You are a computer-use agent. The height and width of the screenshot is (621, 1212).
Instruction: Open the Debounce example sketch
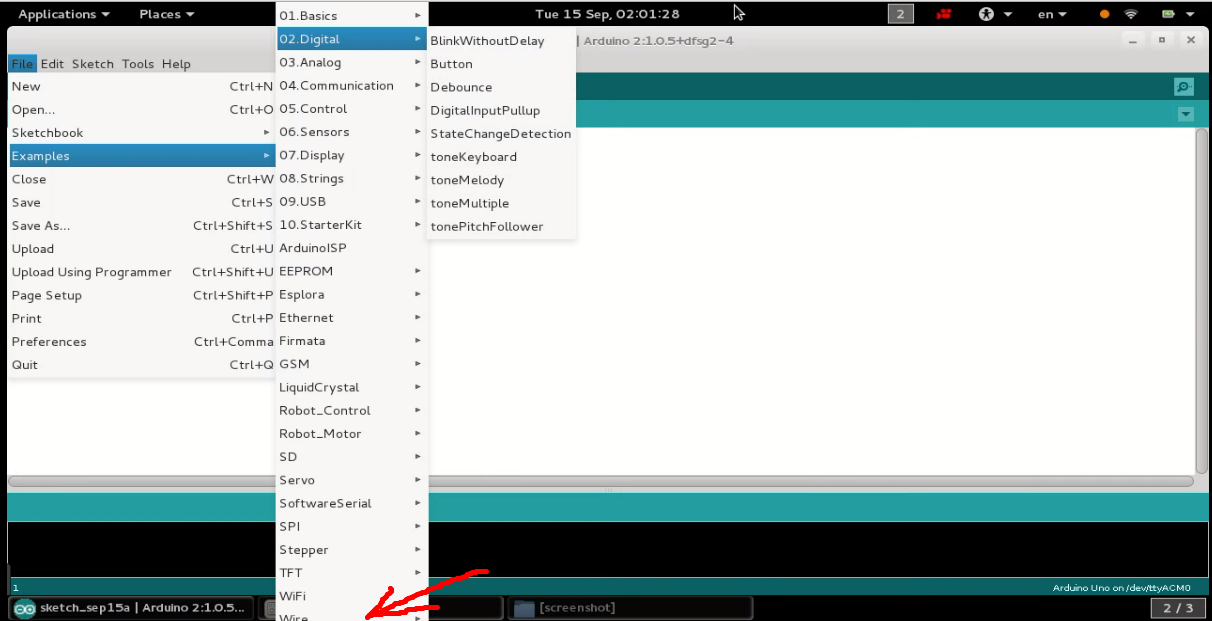coord(502,87)
